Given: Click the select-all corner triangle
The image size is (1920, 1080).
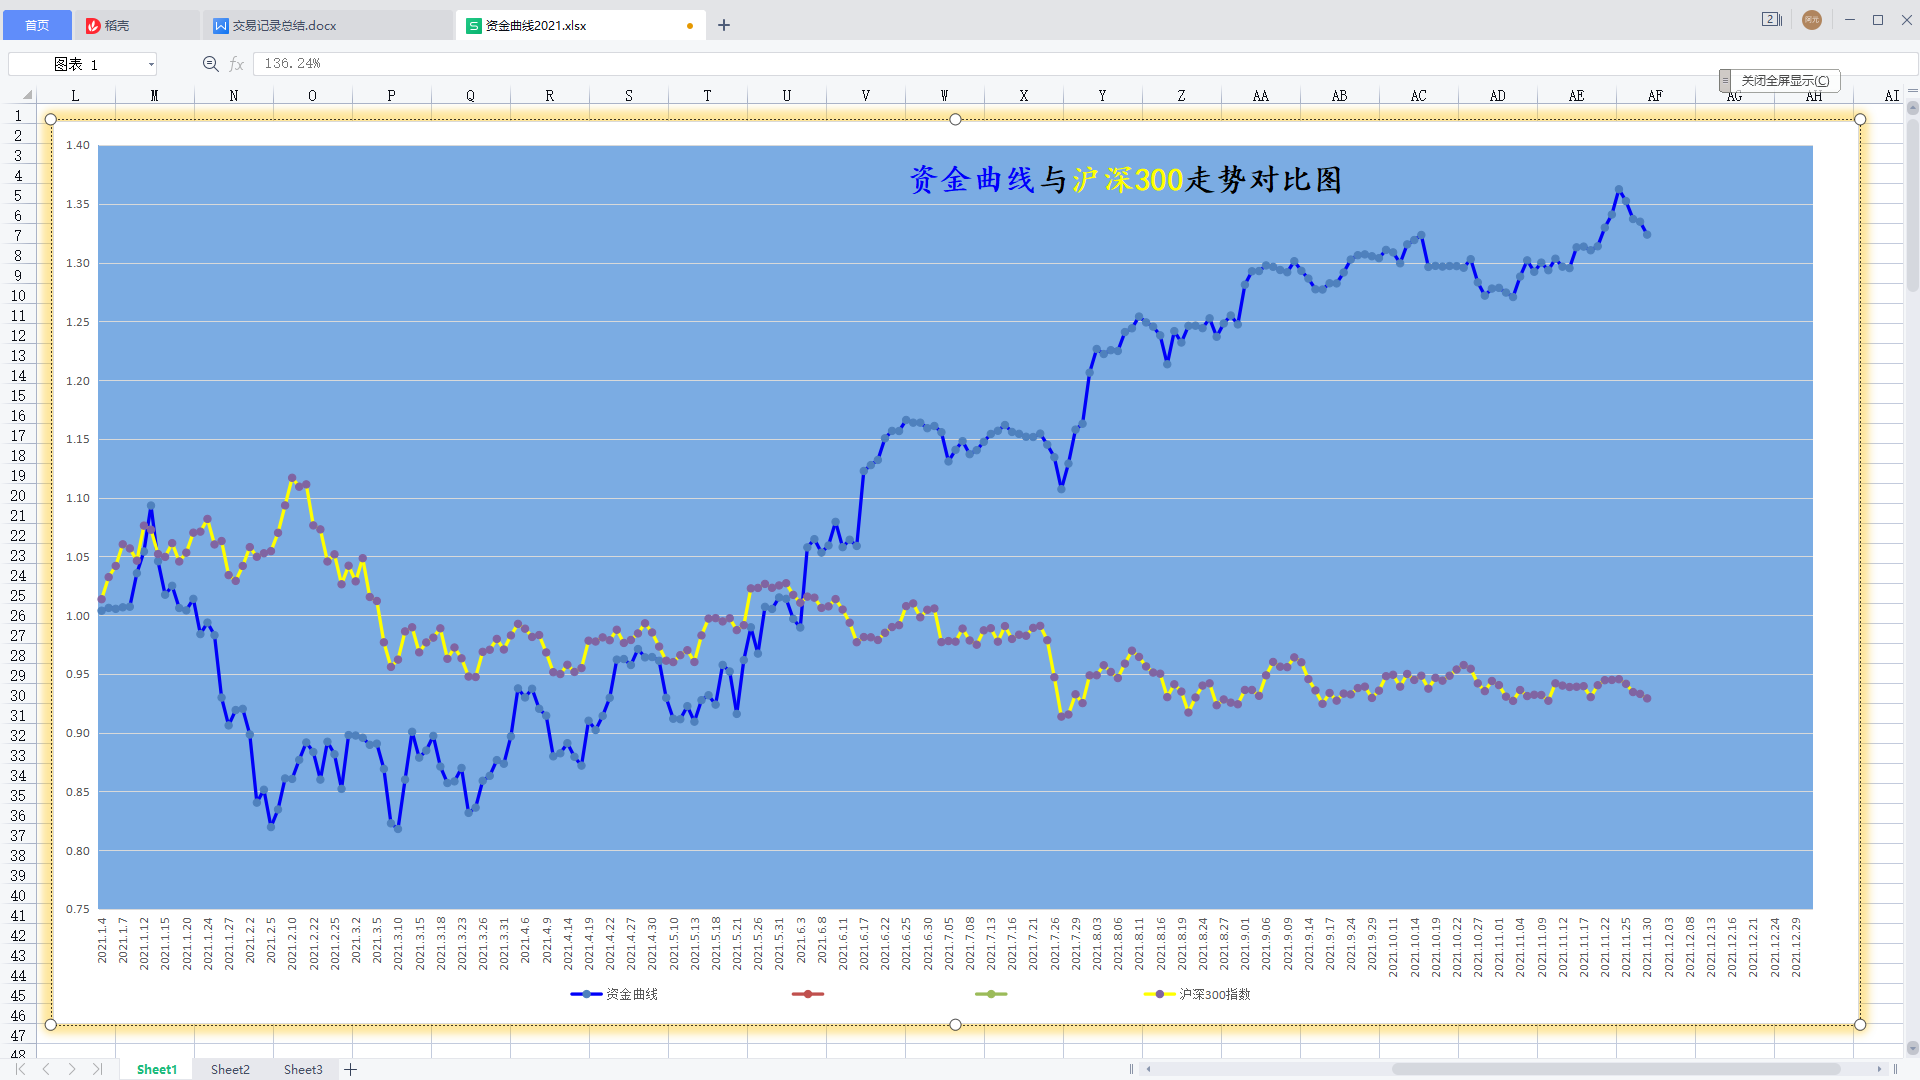Looking at the screenshot, I should click(27, 95).
